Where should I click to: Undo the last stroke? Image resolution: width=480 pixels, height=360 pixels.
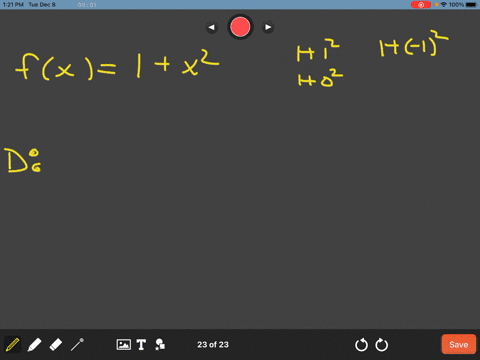tap(361, 345)
